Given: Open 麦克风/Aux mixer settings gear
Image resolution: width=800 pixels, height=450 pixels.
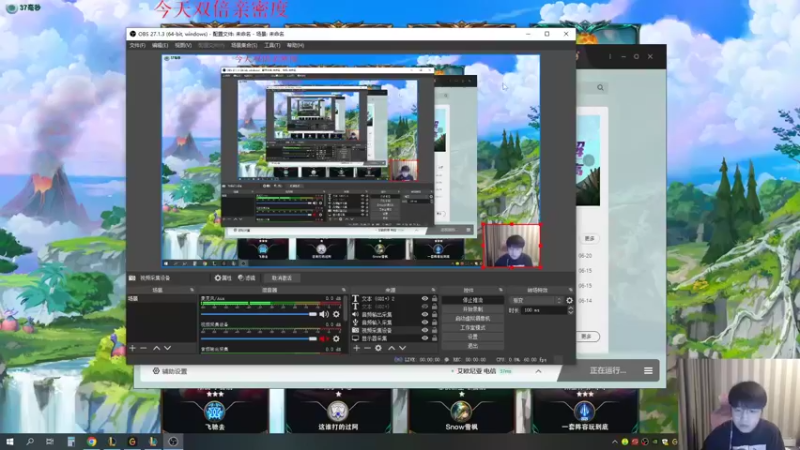Looking at the screenshot, I should pos(336,314).
